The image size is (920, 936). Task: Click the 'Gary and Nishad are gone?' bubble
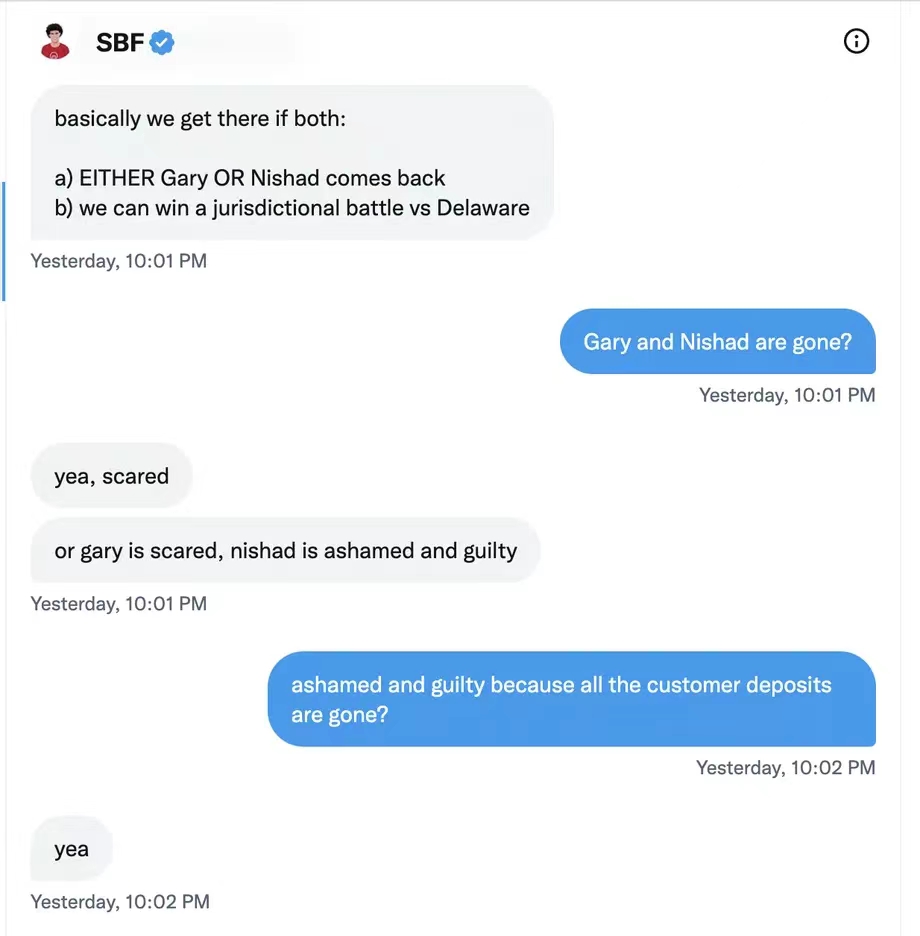(718, 341)
